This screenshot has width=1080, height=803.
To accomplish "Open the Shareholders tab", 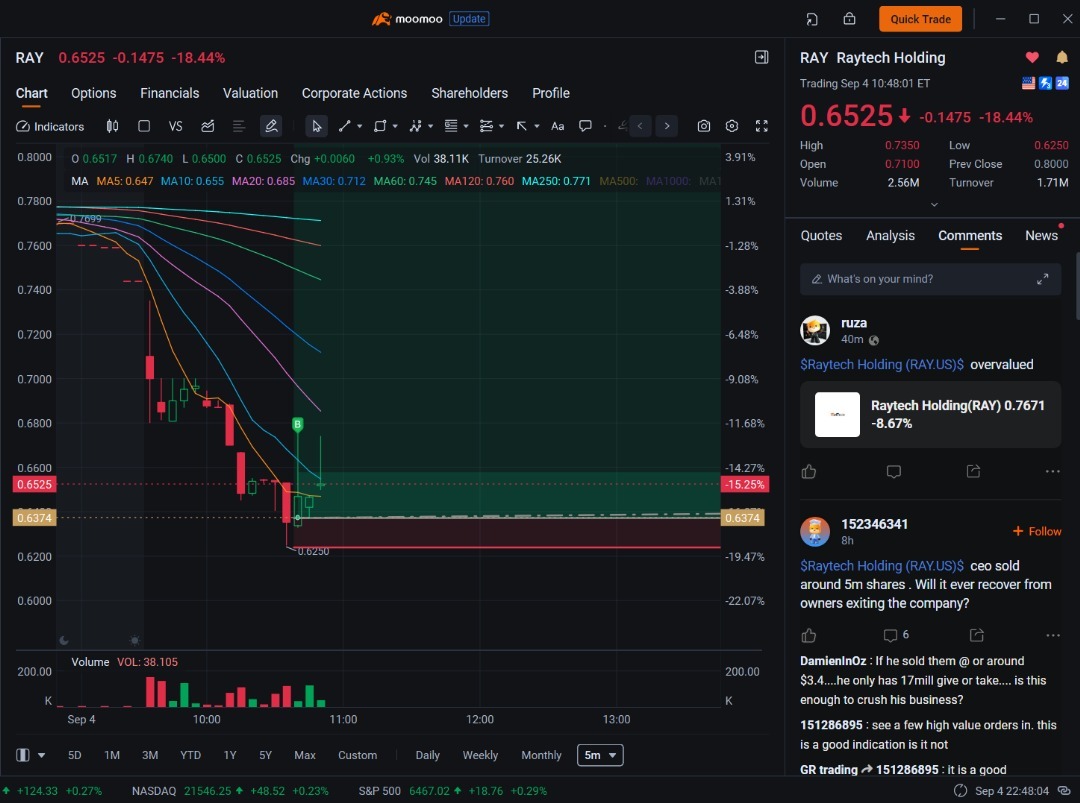I will coord(470,93).
